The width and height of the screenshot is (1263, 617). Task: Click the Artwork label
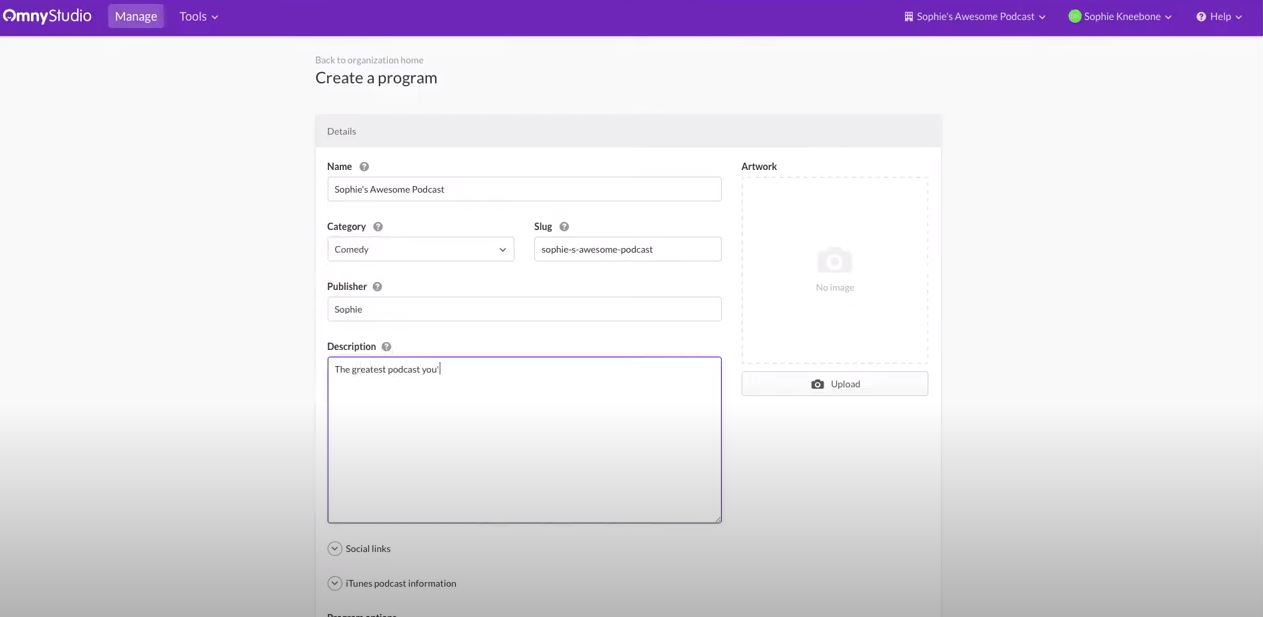[759, 167]
